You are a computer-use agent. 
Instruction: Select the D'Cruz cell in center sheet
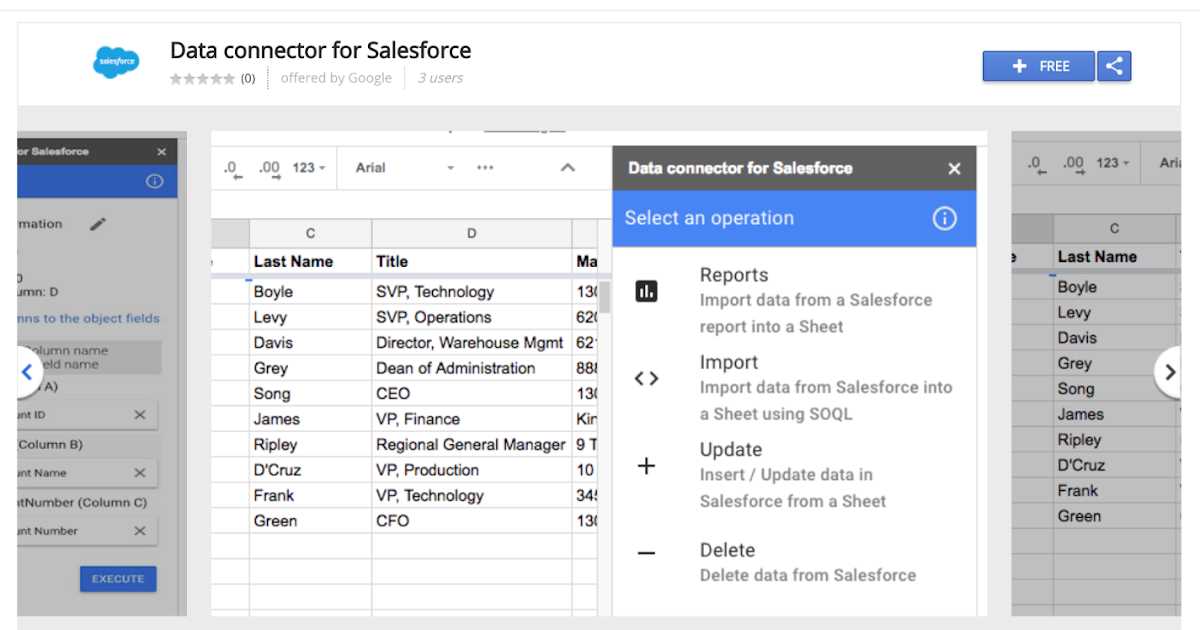coord(310,470)
